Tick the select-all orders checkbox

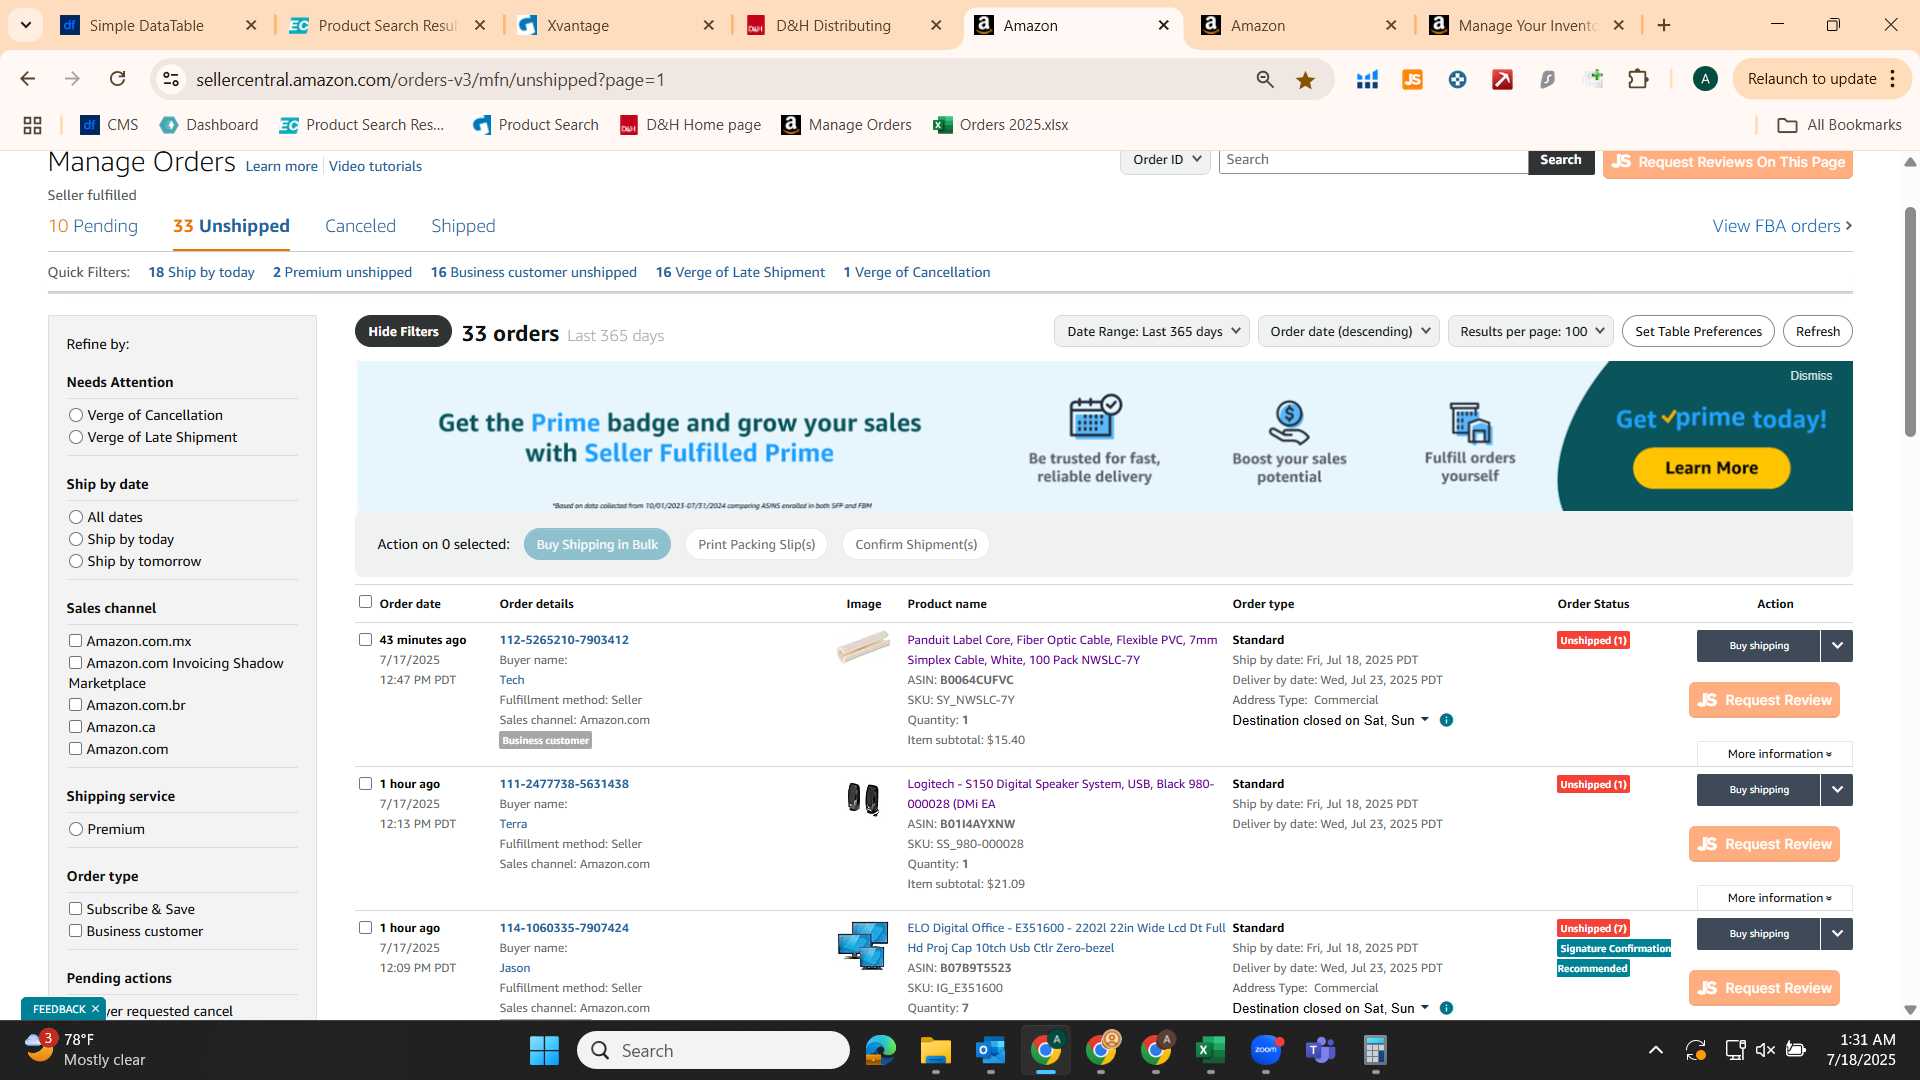tap(365, 602)
